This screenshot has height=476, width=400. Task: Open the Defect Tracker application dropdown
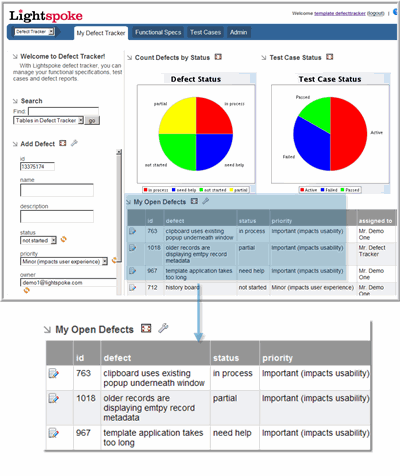[34, 32]
